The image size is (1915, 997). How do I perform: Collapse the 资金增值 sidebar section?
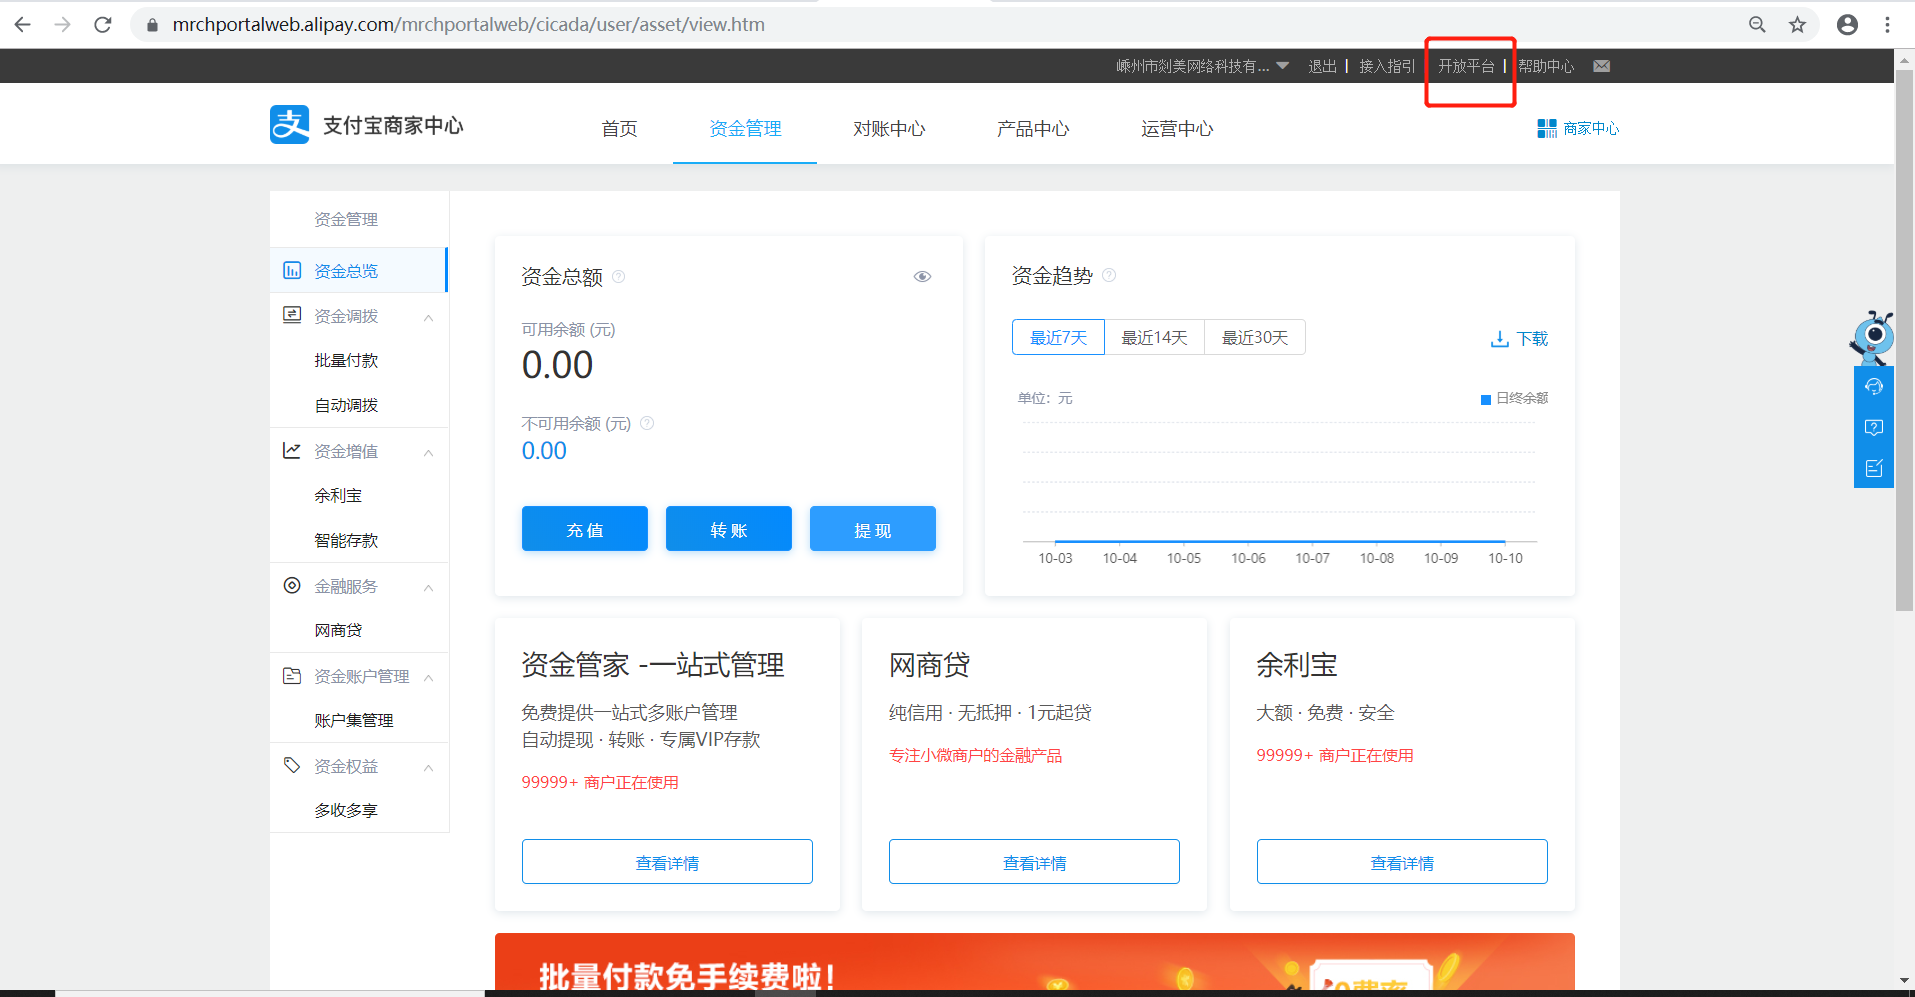tap(428, 452)
